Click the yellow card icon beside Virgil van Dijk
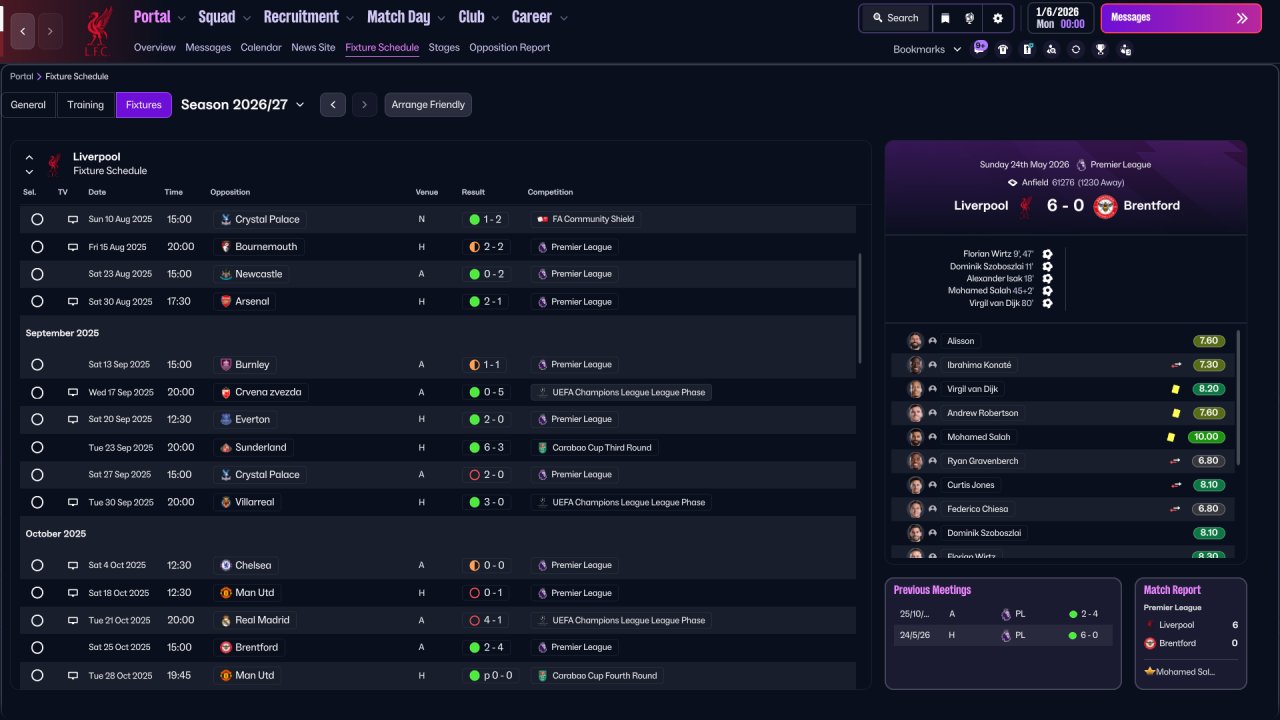Viewport: 1280px width, 720px height. [x=1176, y=389]
